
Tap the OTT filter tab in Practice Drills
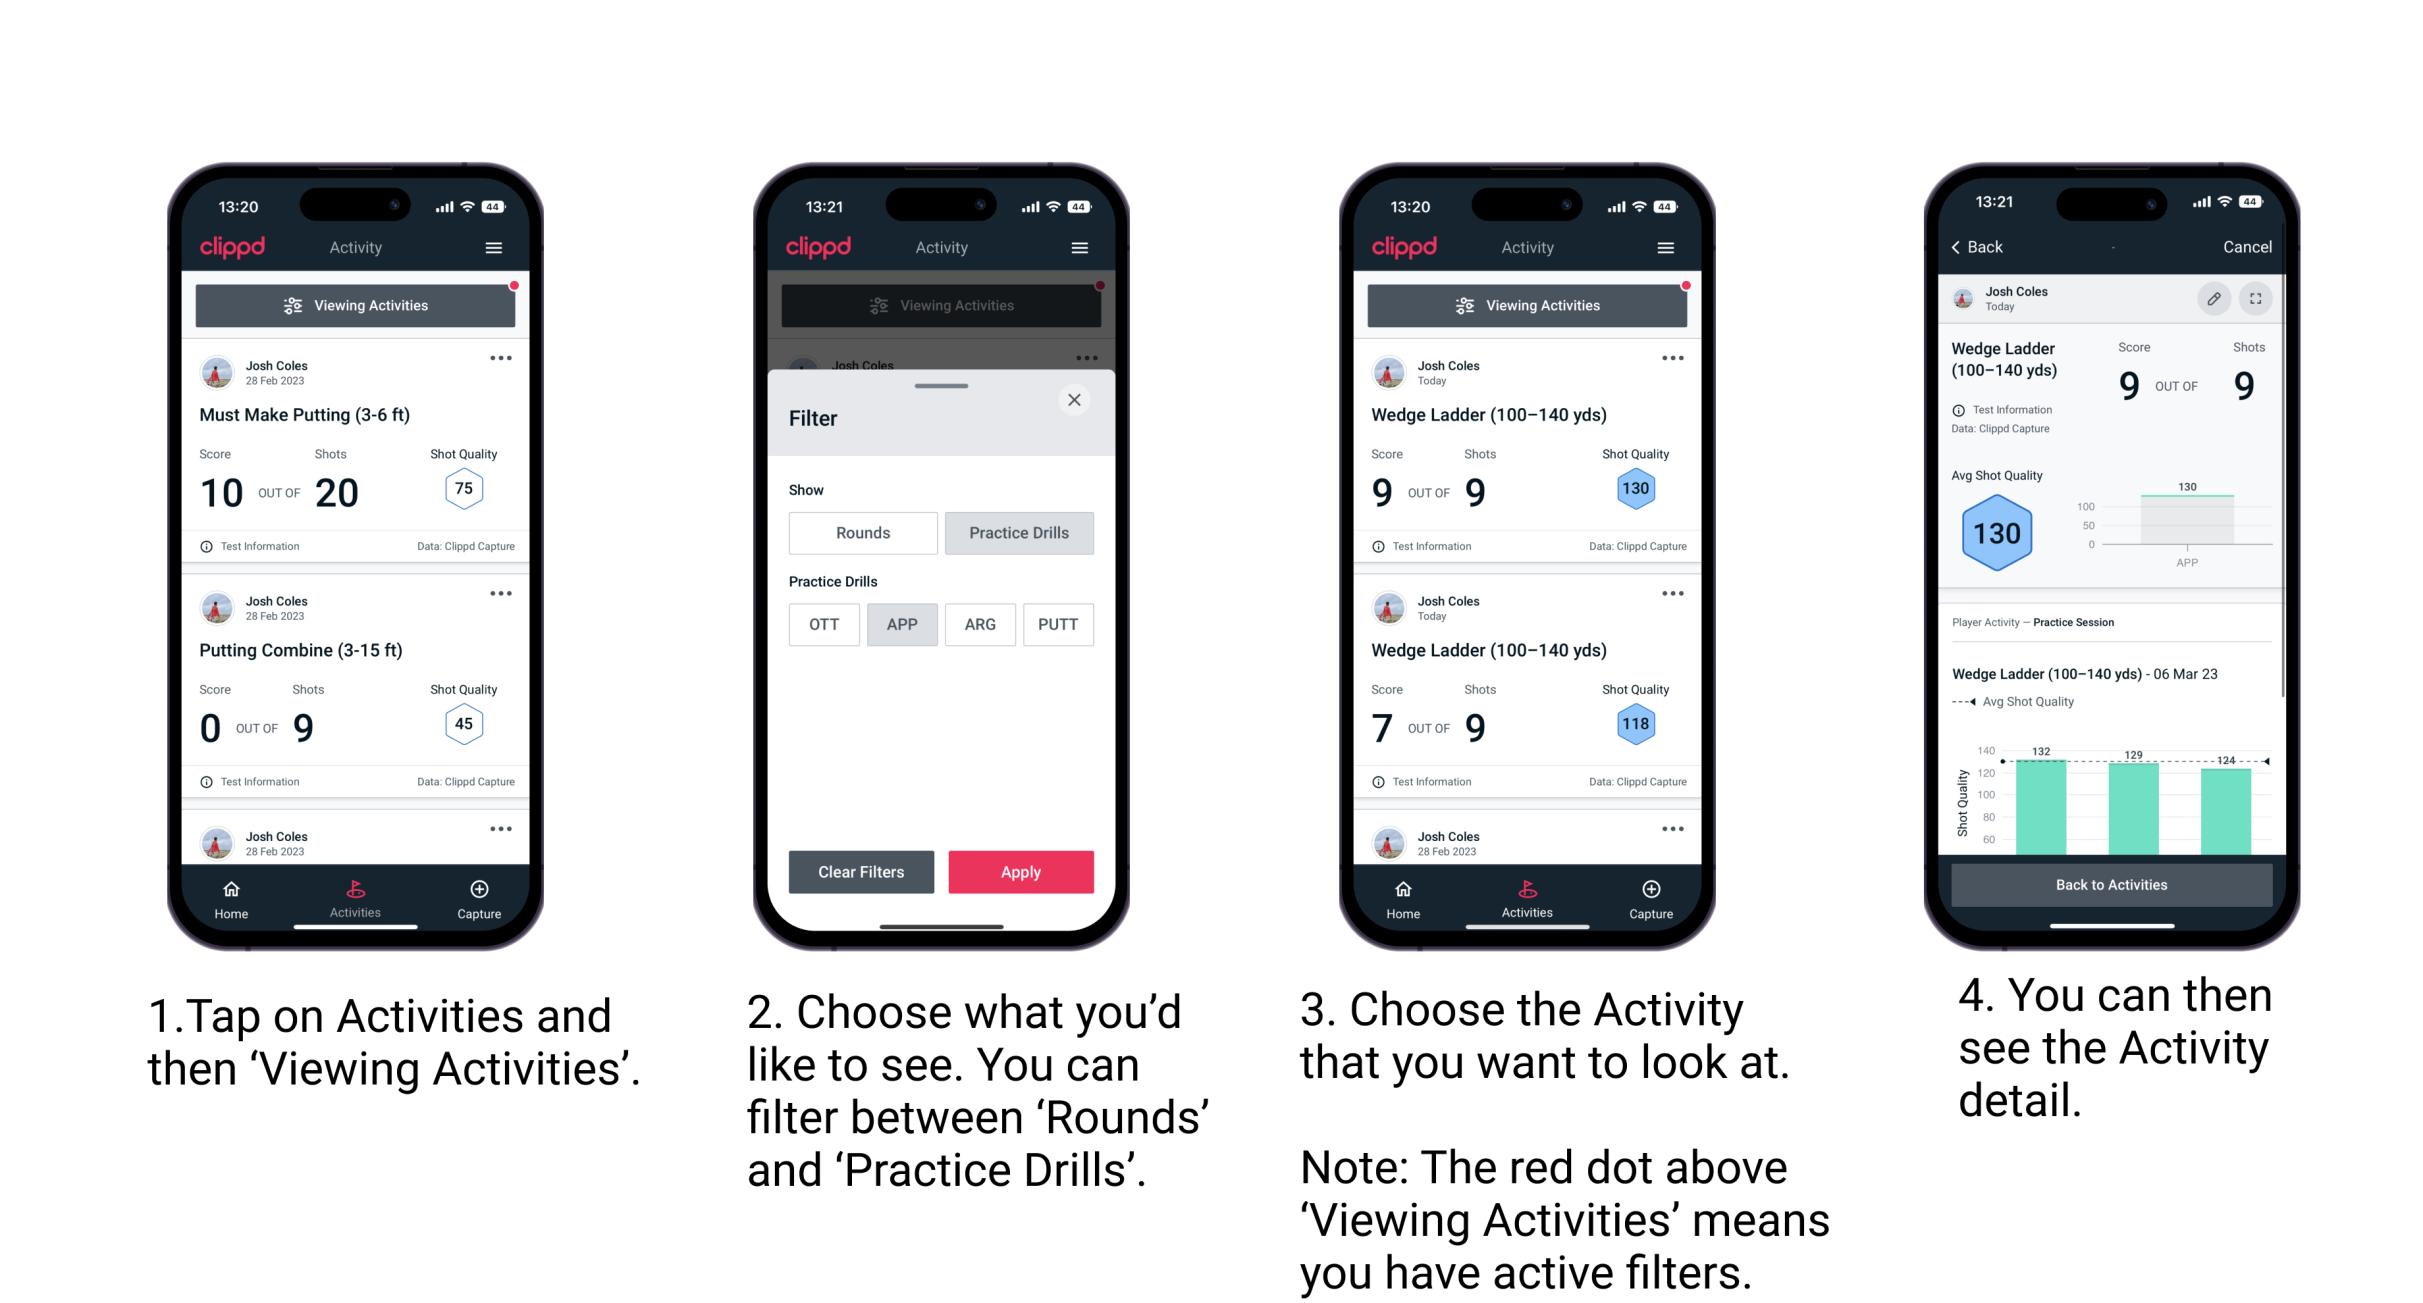820,623
